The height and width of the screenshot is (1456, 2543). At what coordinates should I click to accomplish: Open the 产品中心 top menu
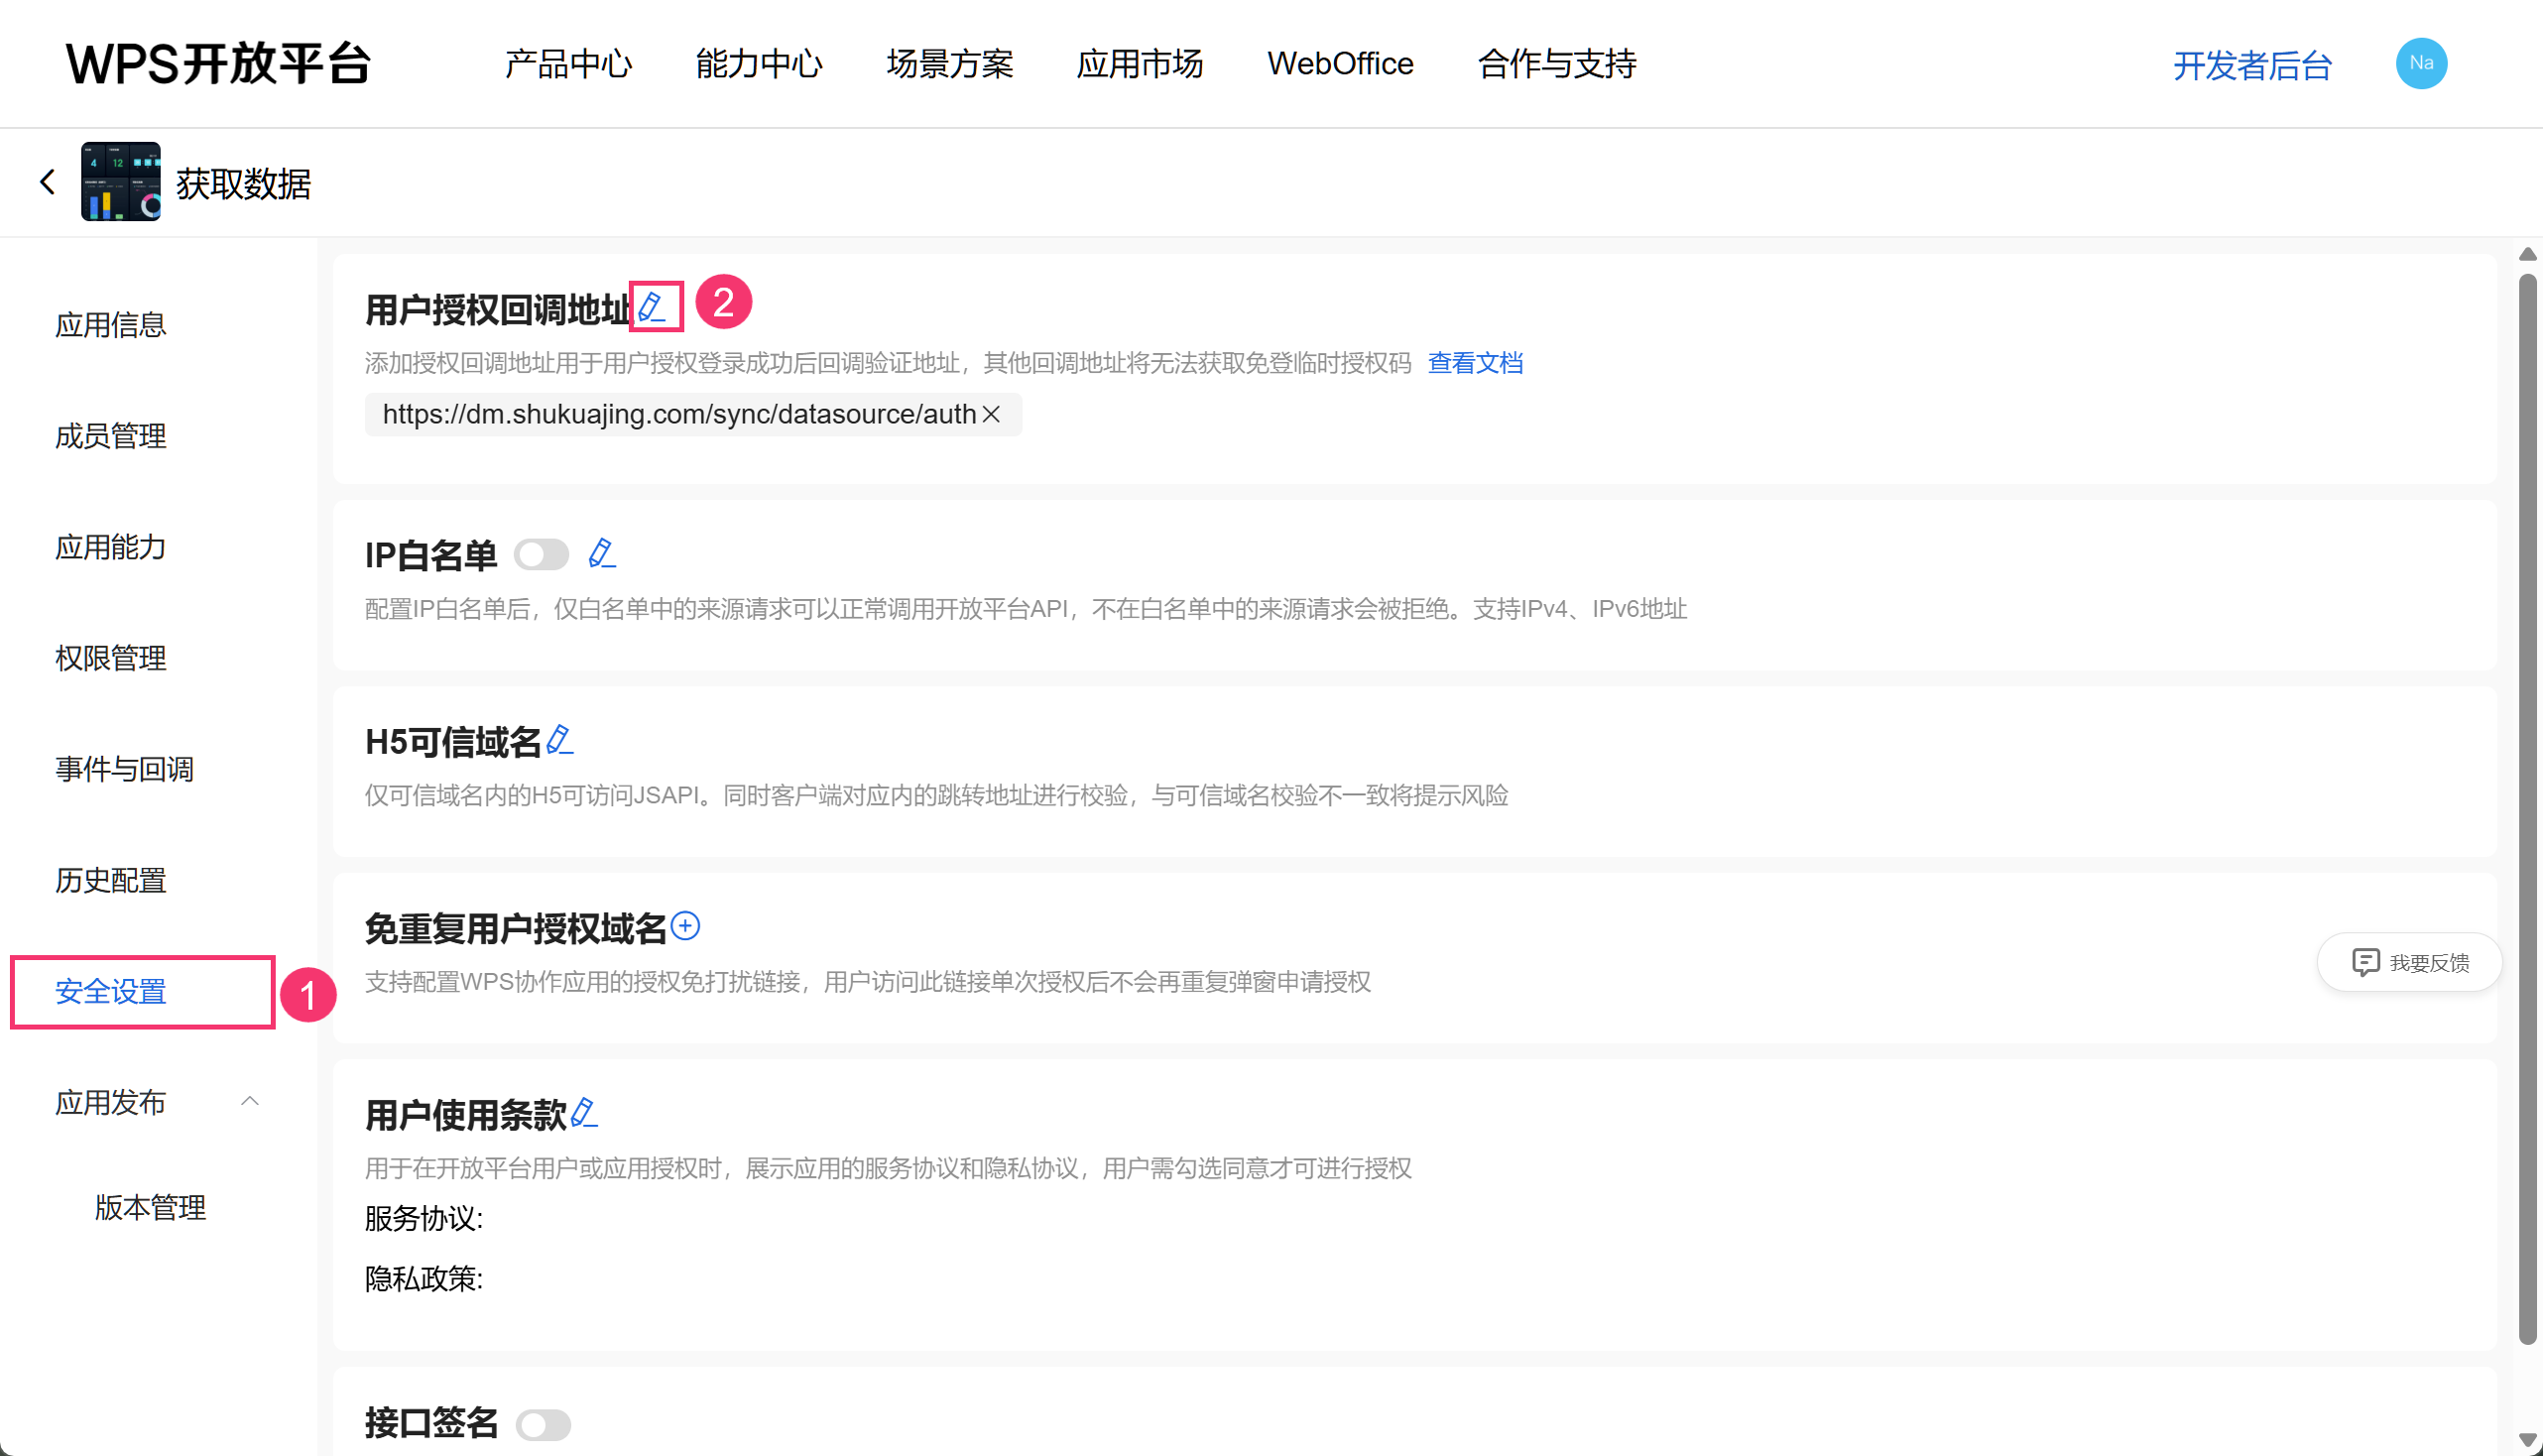(568, 63)
